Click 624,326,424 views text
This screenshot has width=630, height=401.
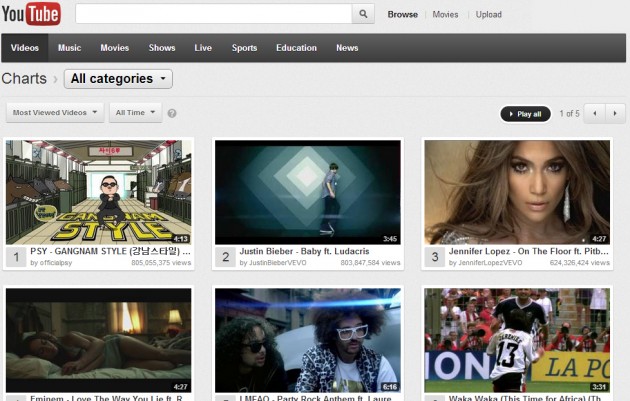coord(580,263)
